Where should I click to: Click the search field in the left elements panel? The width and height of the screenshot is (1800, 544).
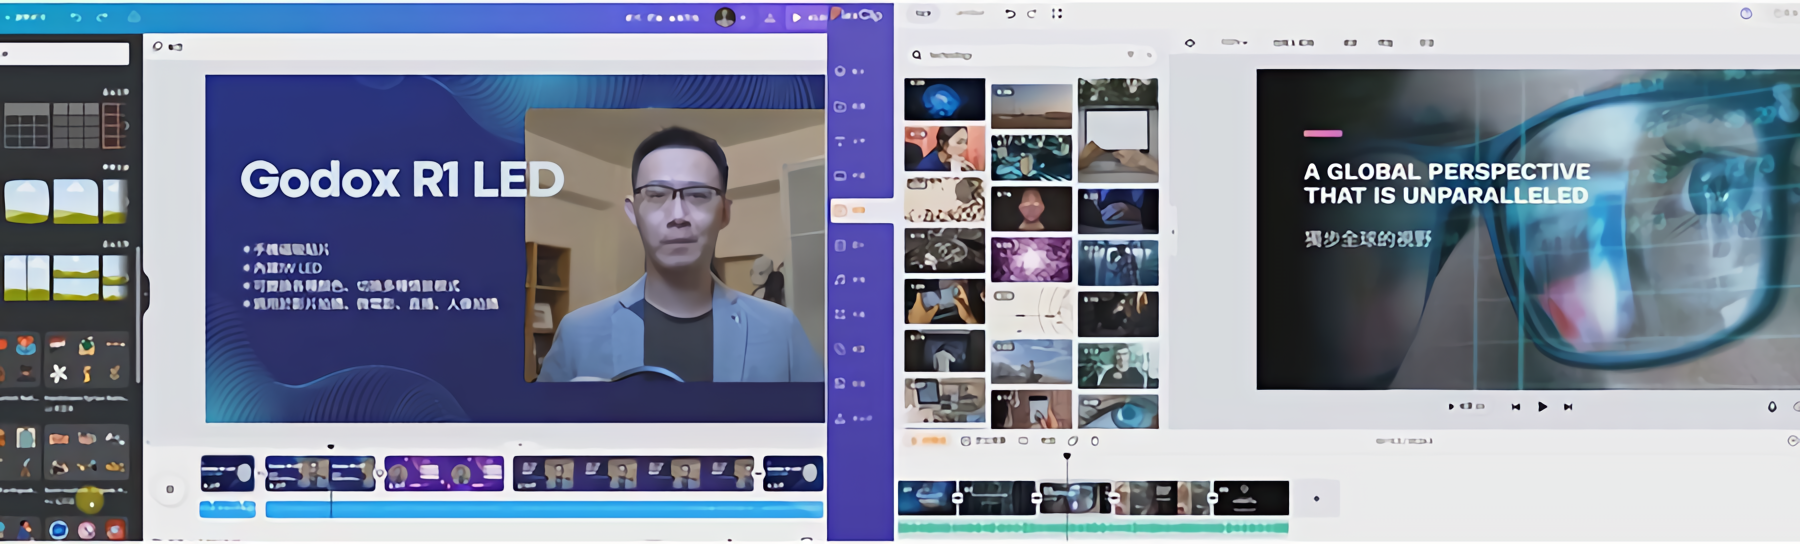click(66, 54)
